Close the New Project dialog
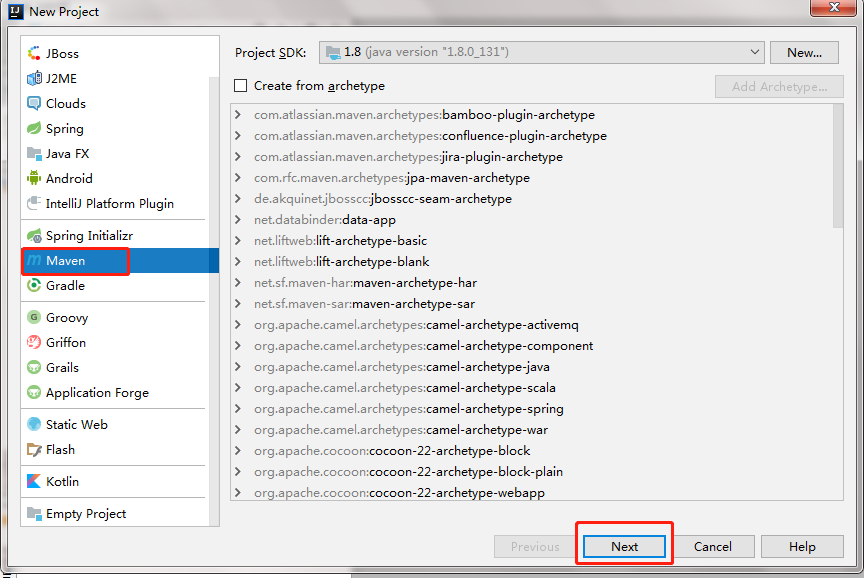This screenshot has width=864, height=578. click(x=834, y=7)
